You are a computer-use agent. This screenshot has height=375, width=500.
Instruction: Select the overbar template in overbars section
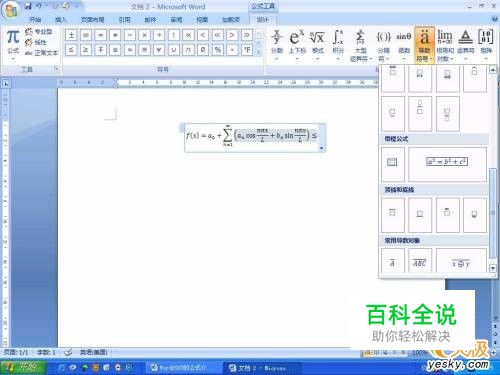click(393, 215)
